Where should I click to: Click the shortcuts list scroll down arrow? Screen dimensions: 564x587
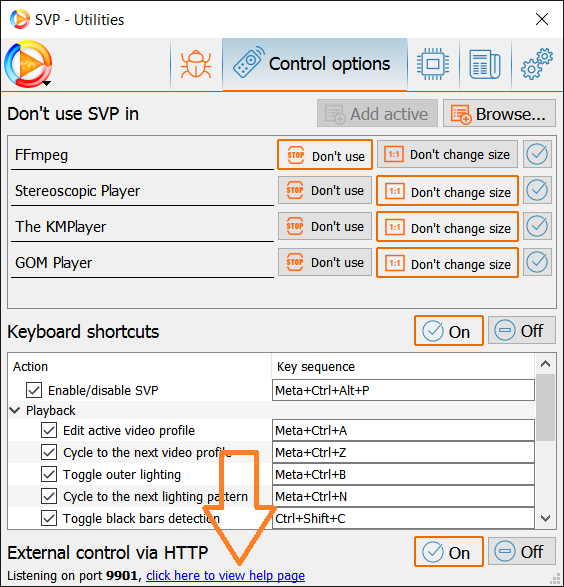tap(545, 518)
